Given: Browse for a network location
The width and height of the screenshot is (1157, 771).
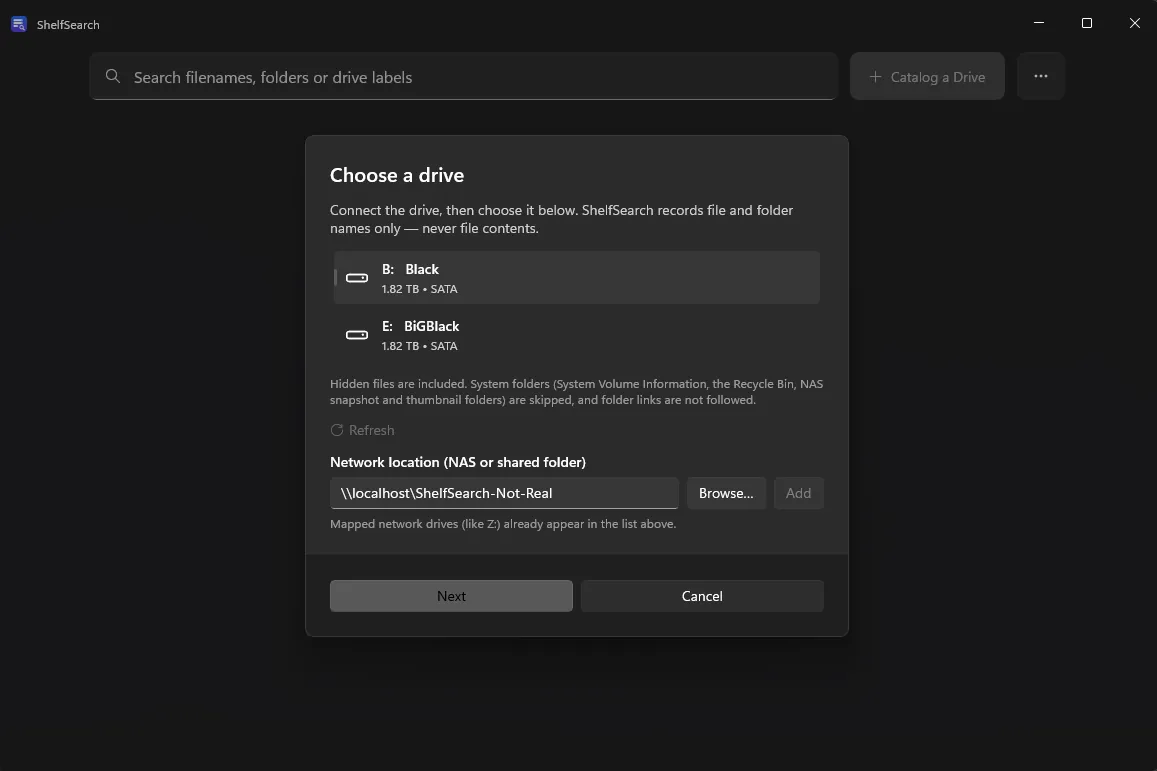Looking at the screenshot, I should (726, 493).
